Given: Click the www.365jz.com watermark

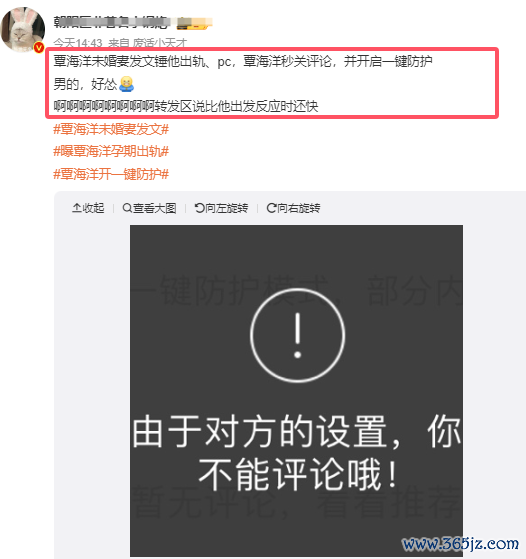Looking at the screenshot, I should pos(460,544).
